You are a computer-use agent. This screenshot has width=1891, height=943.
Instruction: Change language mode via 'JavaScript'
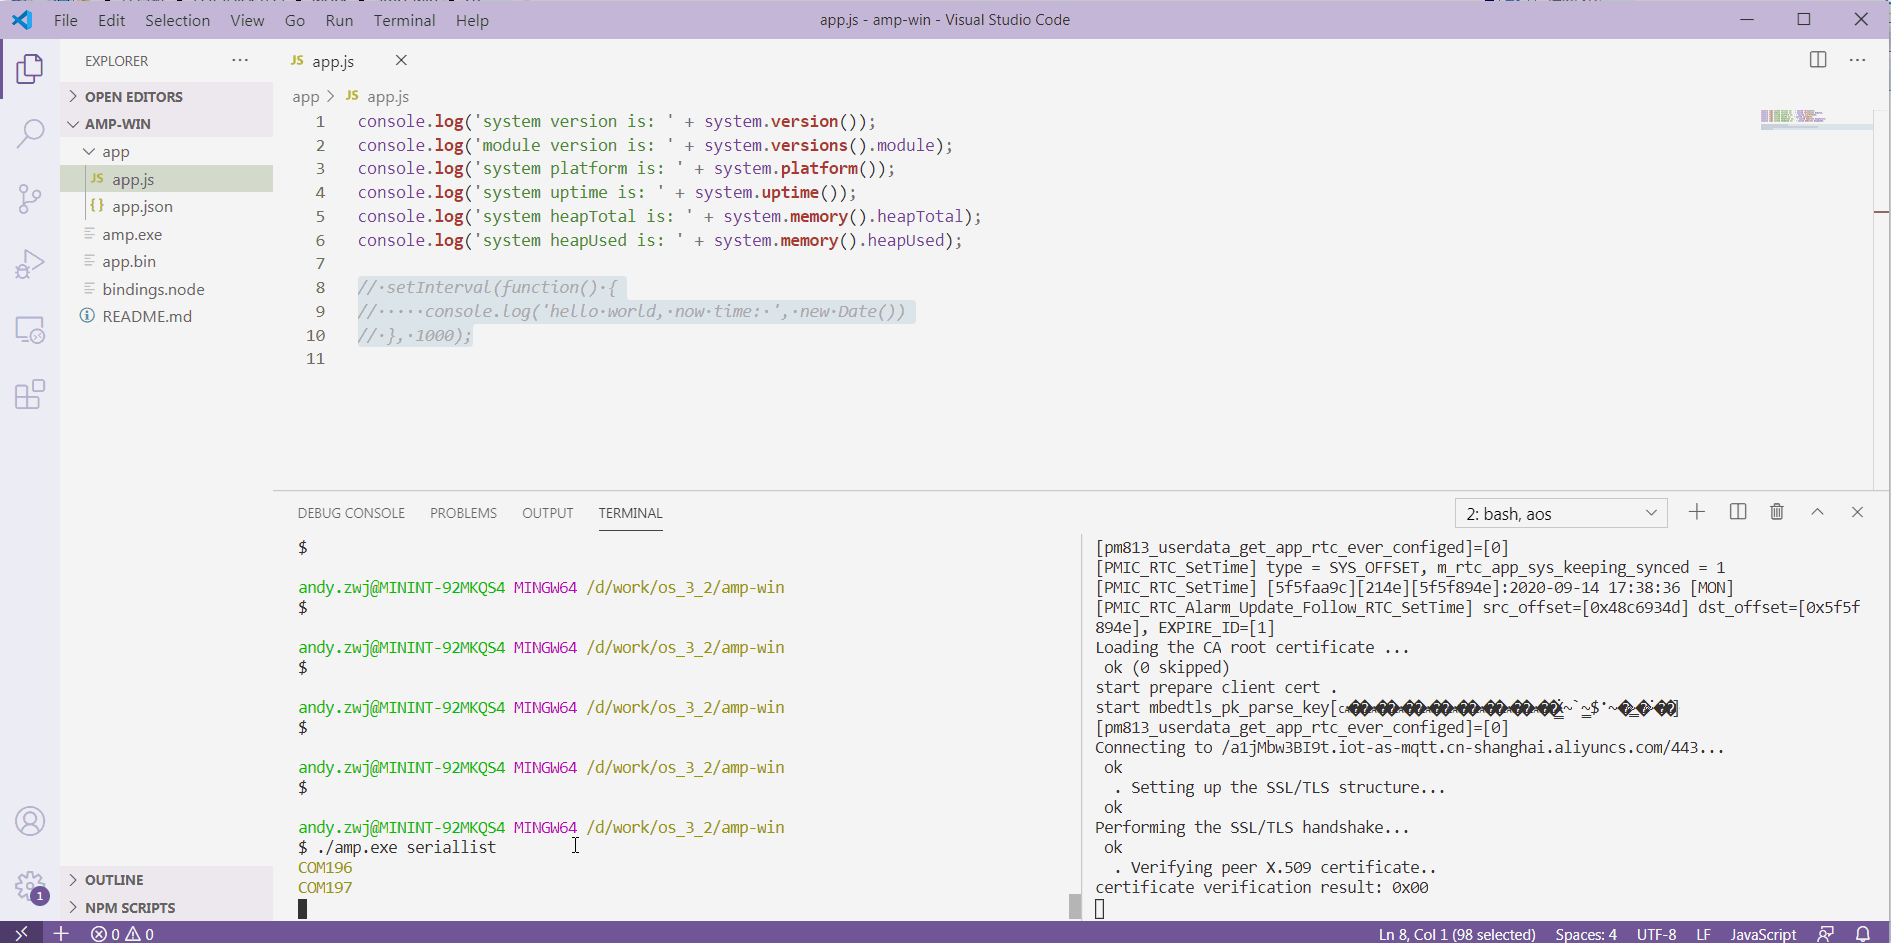(x=1763, y=934)
